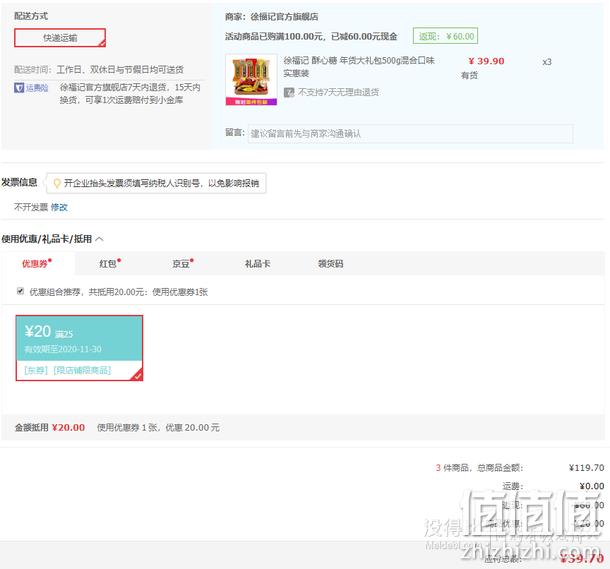Switch to the 京豆 tab
Viewport: 610px width, 569px height.
[183, 264]
